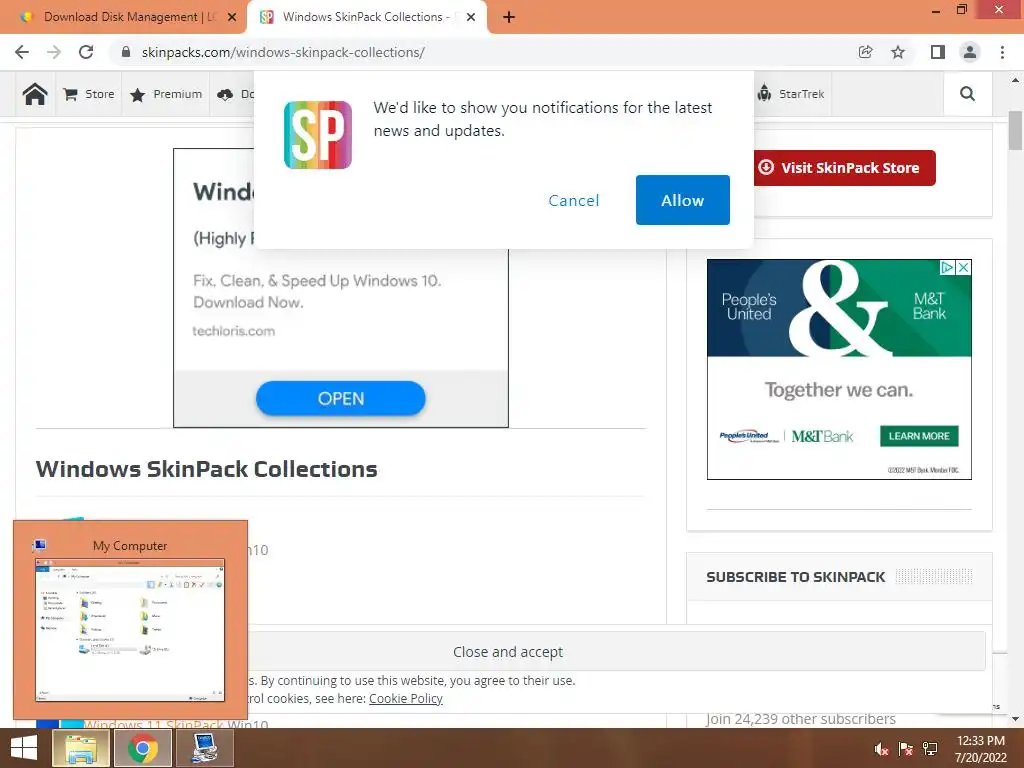Go back with the browser back arrow
Screen dimensions: 1024x768
[22, 52]
